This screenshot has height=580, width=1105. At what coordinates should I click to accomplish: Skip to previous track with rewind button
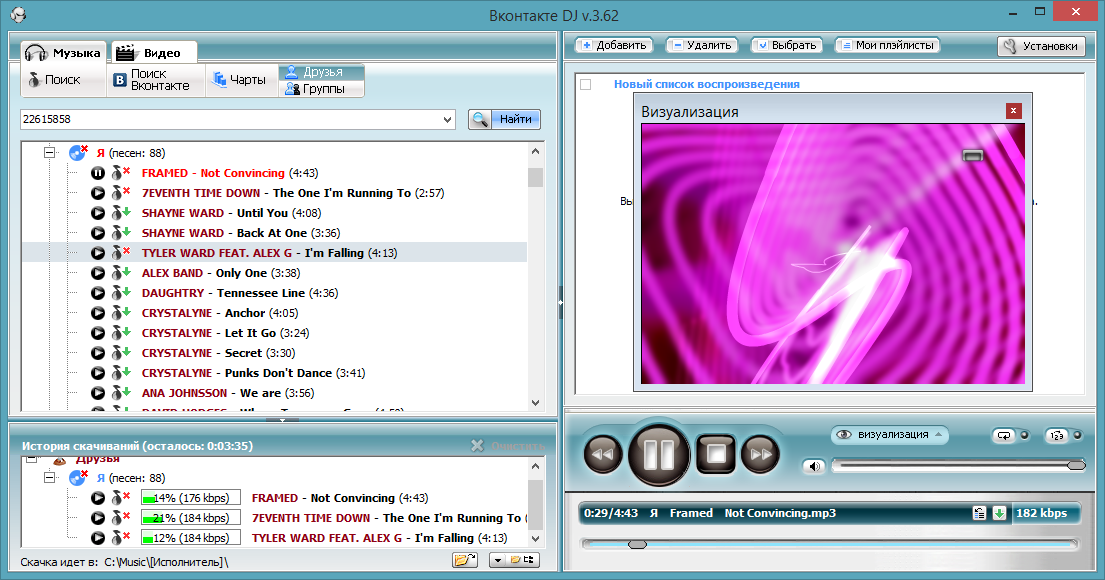coord(603,455)
